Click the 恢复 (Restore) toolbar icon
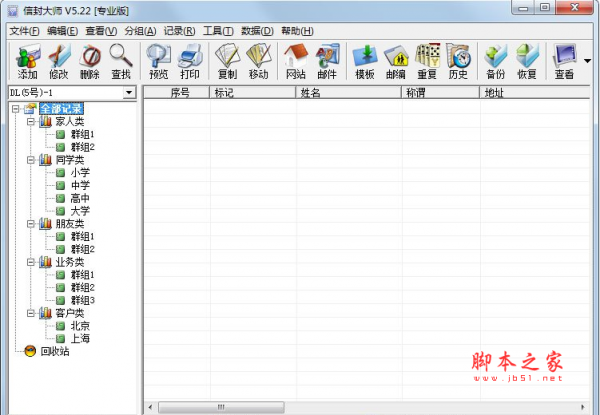 527,61
